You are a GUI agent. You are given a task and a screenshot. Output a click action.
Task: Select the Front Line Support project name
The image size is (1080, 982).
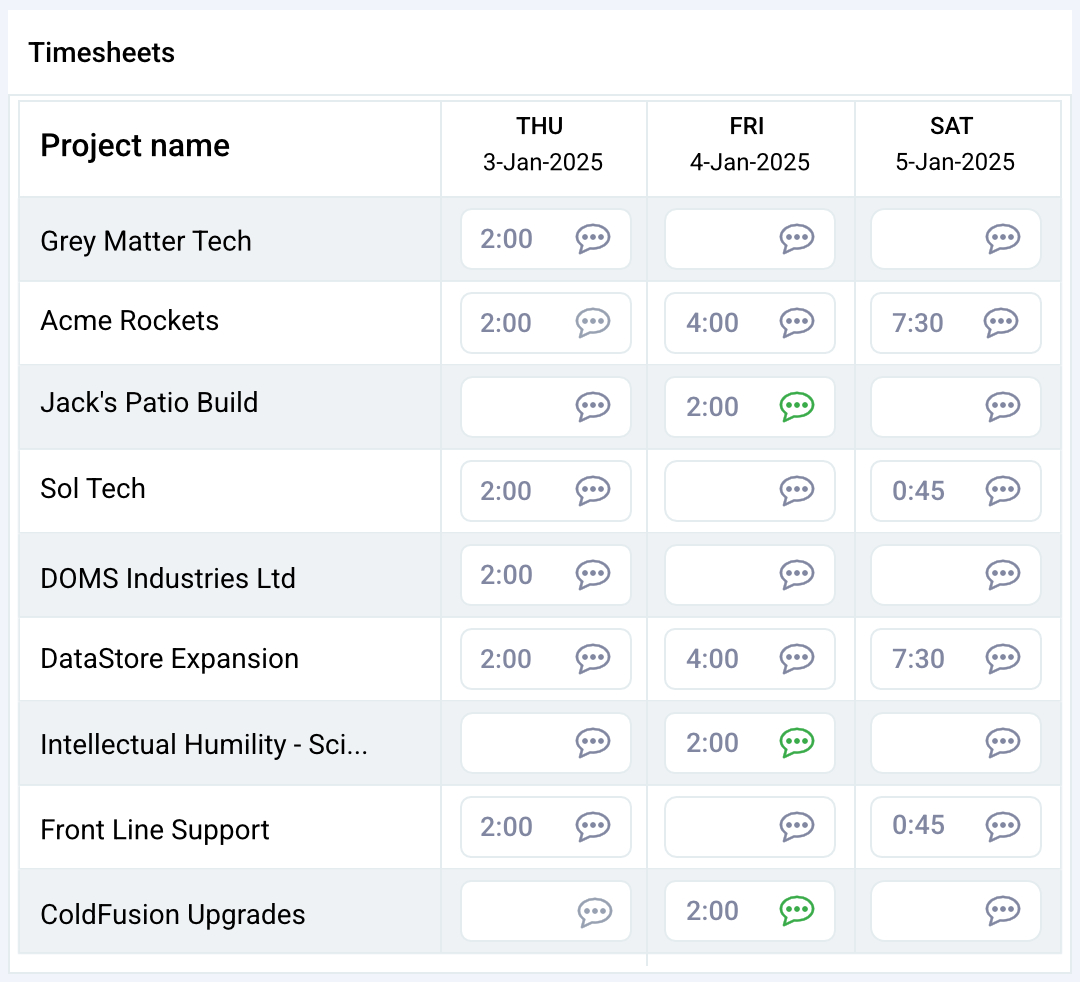point(155,830)
